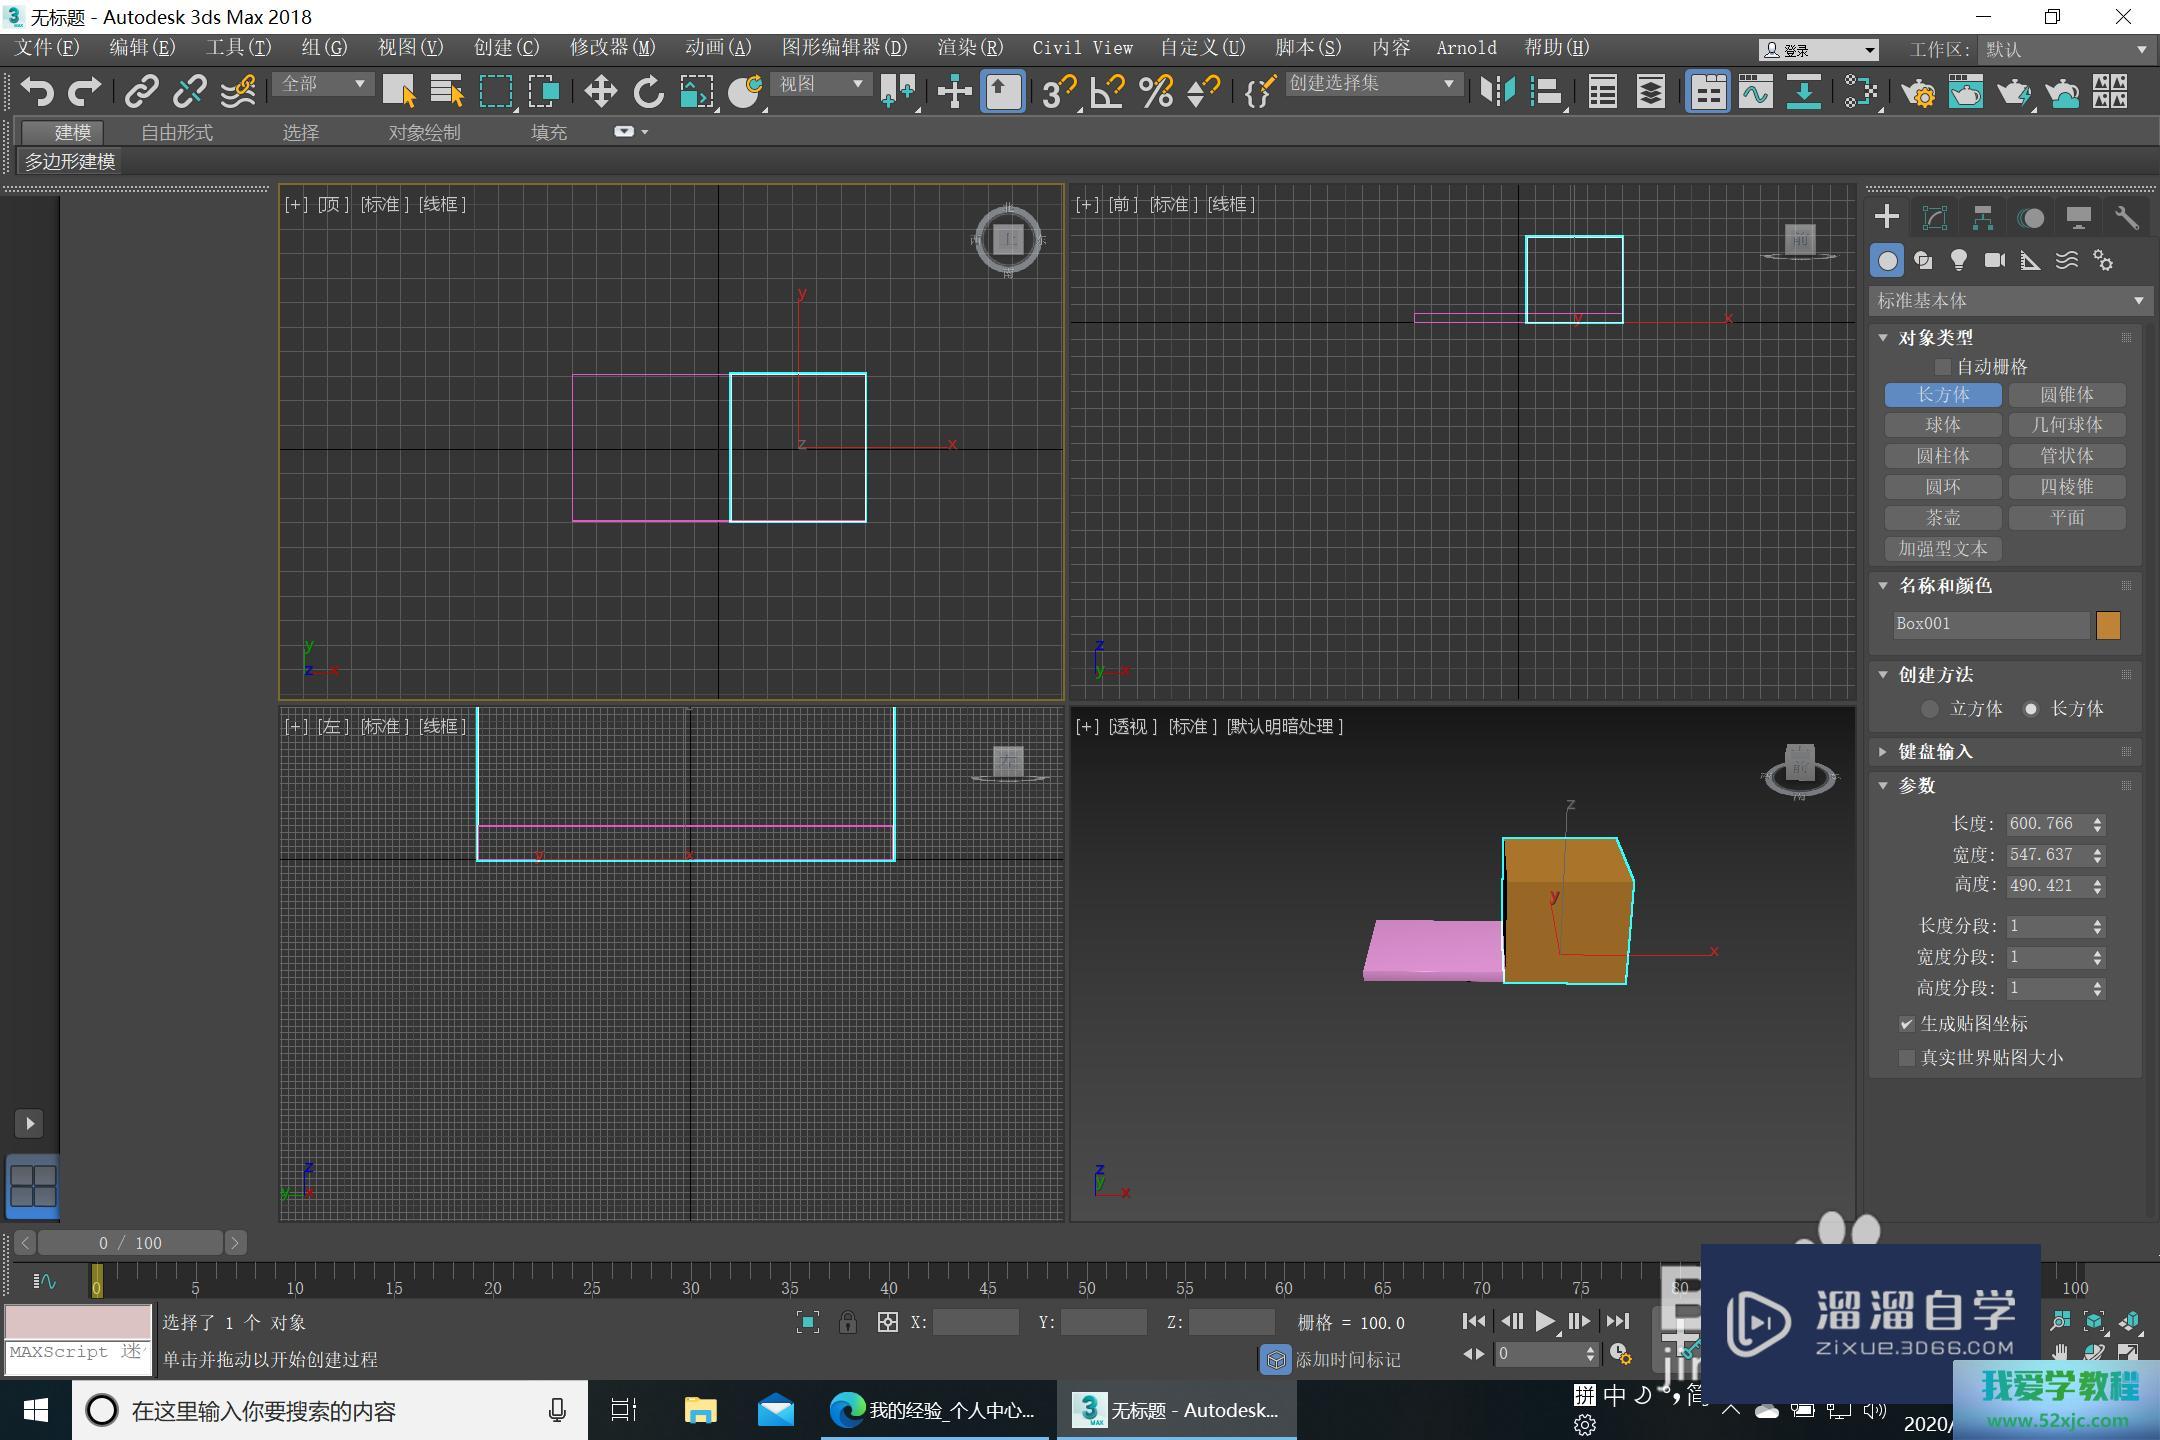2160x1440 pixels.
Task: Expand the 键盘输入 rollout
Action: 1935,751
